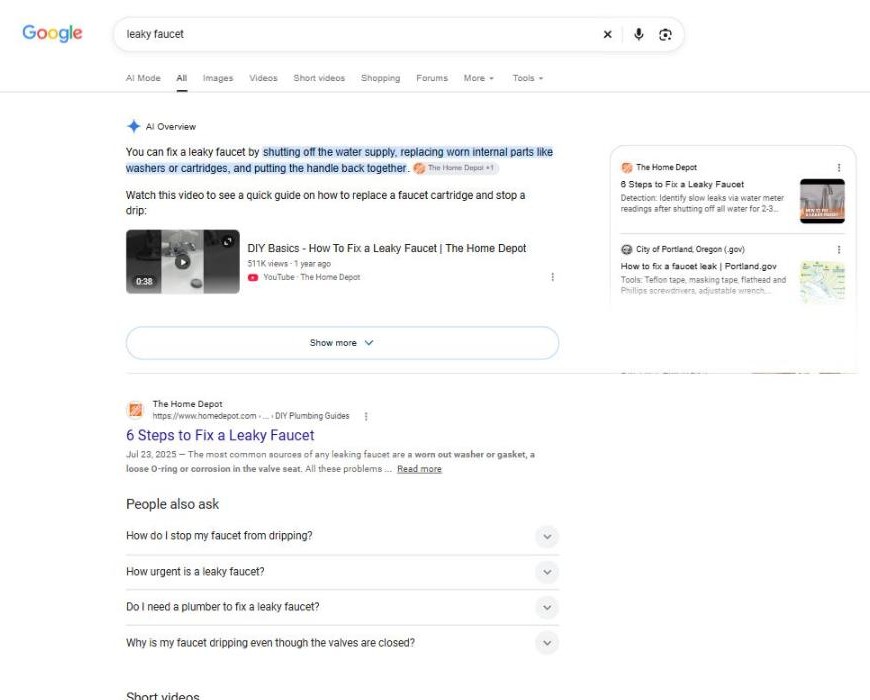This screenshot has width=870, height=700.
Task: Click the Read more link in the snippet
Action: [x=419, y=469]
